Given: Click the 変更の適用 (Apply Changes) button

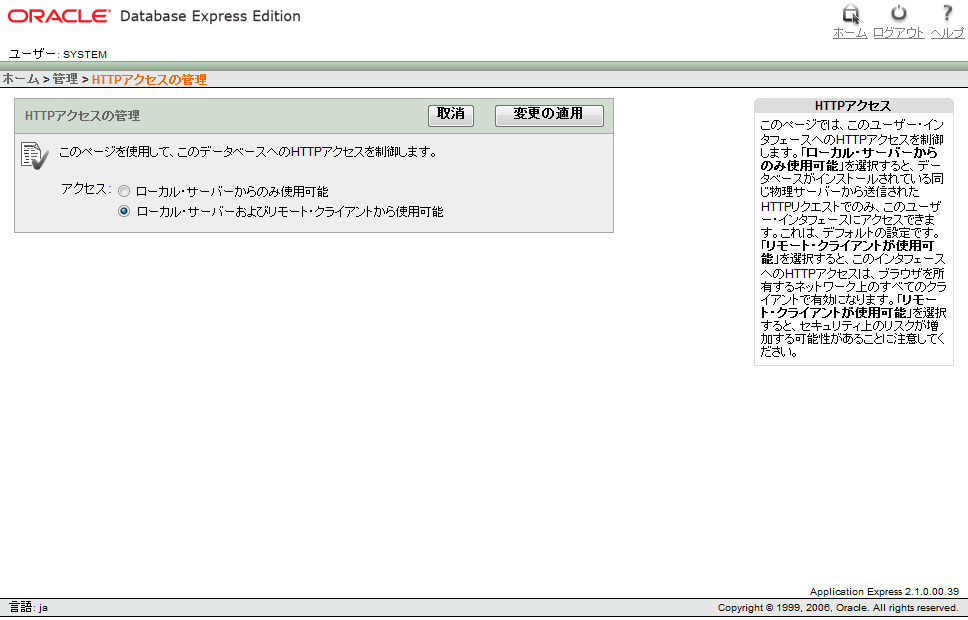Looking at the screenshot, I should click(549, 115).
